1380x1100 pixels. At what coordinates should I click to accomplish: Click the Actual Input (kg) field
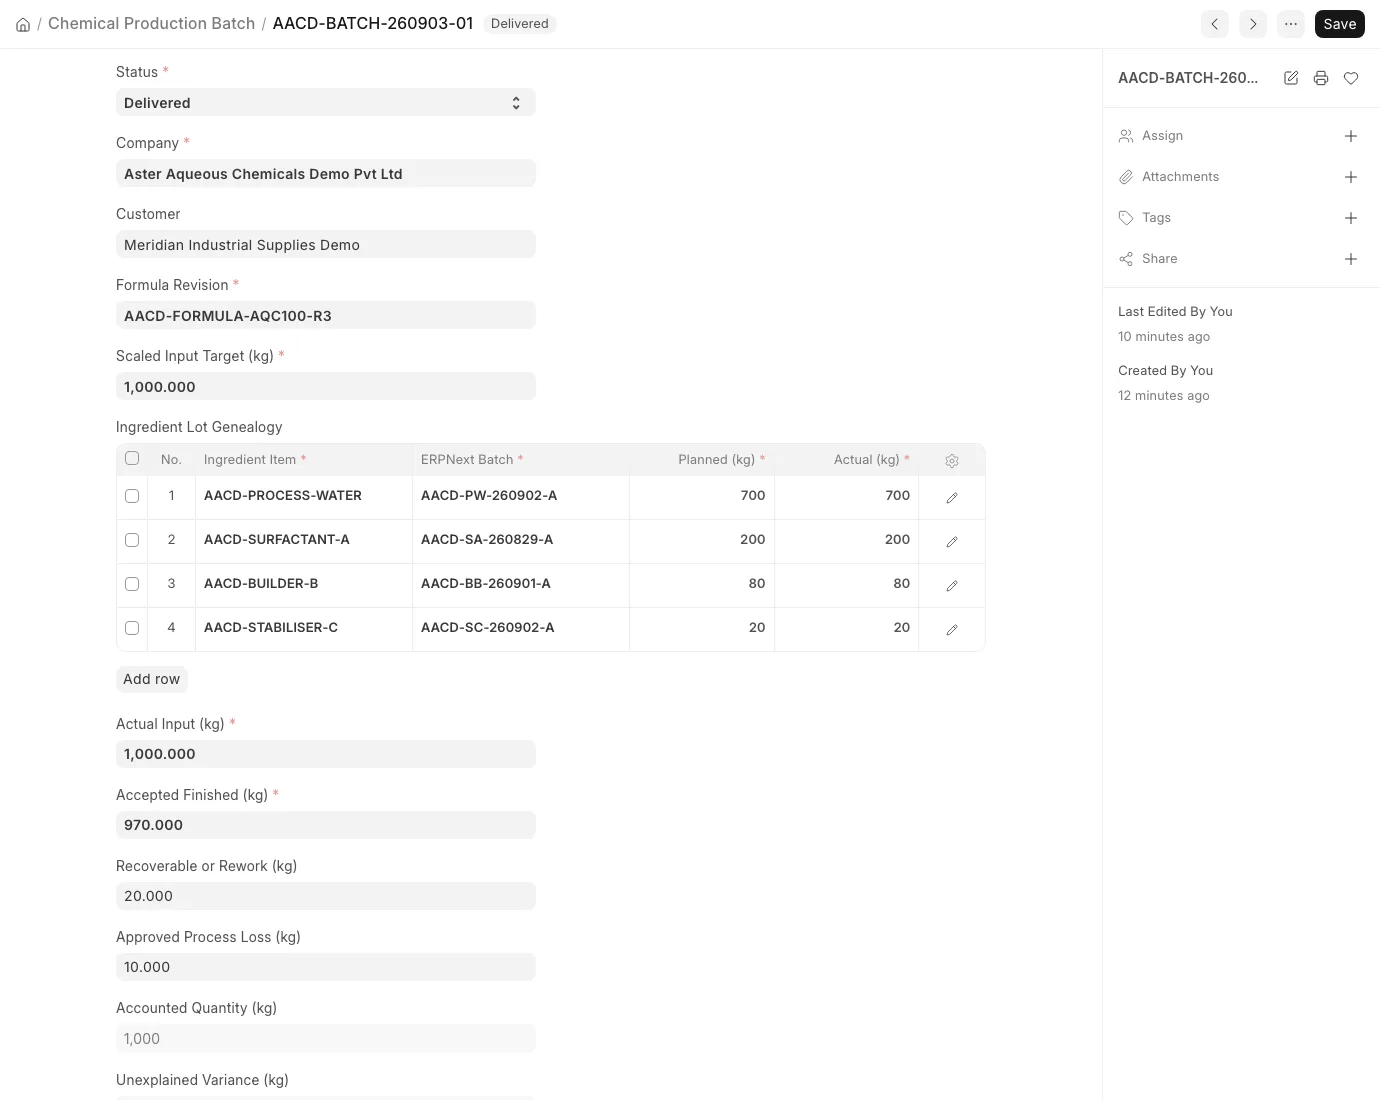pos(326,754)
